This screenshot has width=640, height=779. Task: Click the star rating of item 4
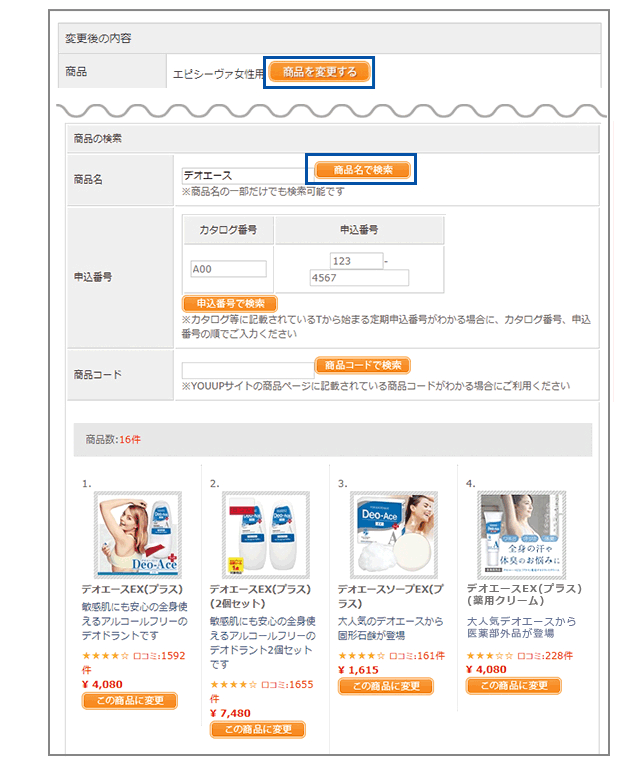click(489, 656)
